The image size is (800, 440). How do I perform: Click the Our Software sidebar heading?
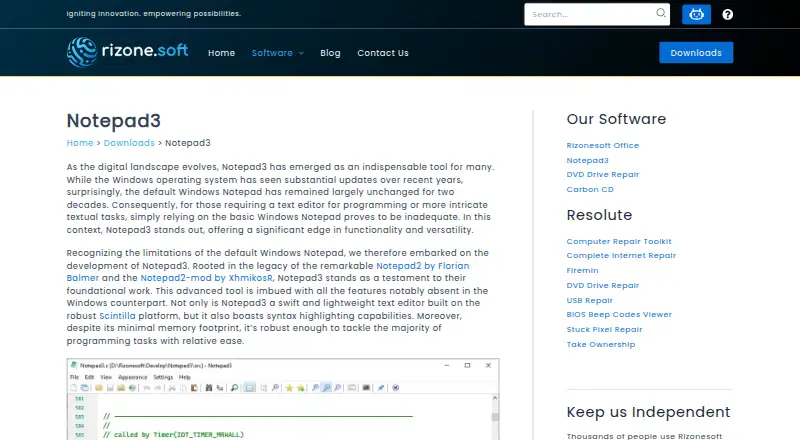pos(616,119)
